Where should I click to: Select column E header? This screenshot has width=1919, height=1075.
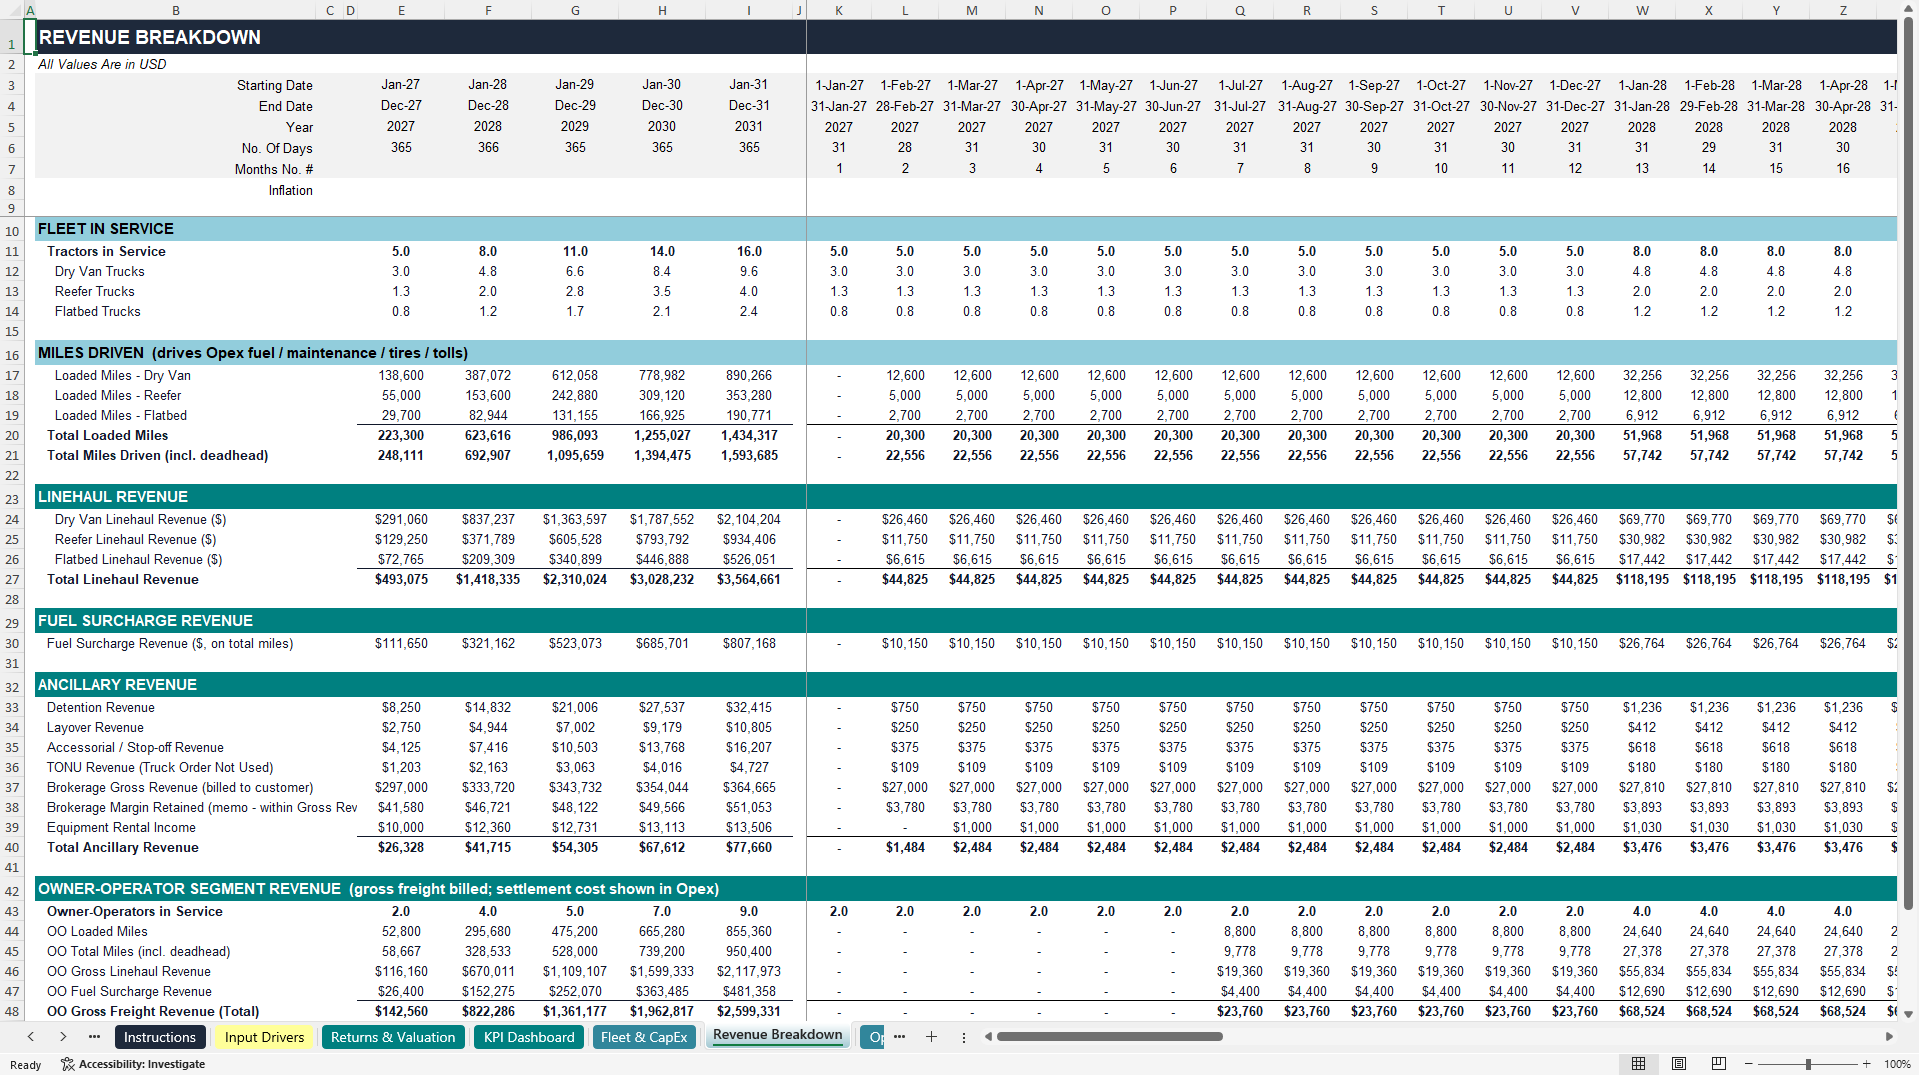pyautogui.click(x=401, y=10)
